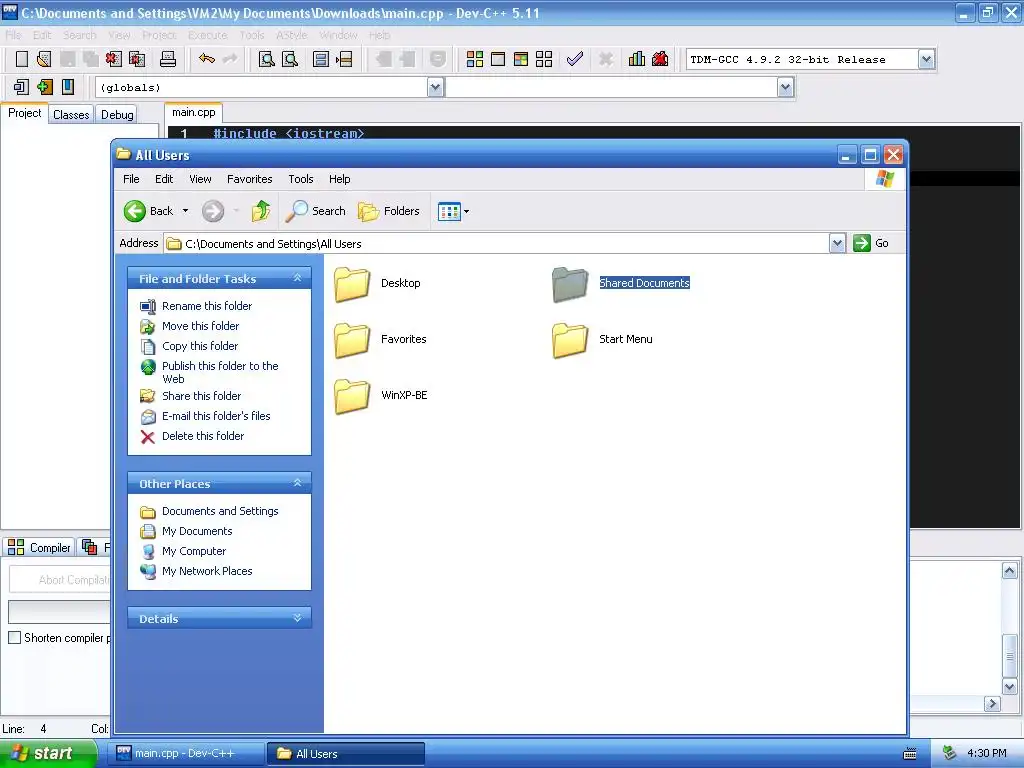Collapse the File and Folder Tasks panel
The height and width of the screenshot is (768, 1024).
[x=298, y=278]
